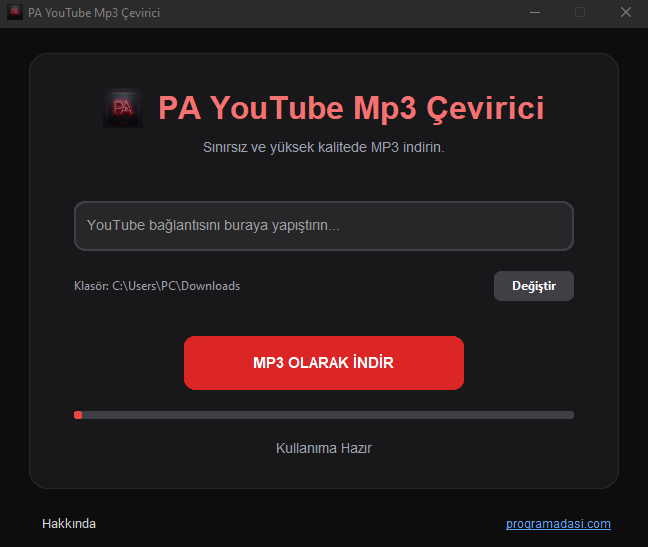Visit the programadasi.com link

tap(558, 523)
